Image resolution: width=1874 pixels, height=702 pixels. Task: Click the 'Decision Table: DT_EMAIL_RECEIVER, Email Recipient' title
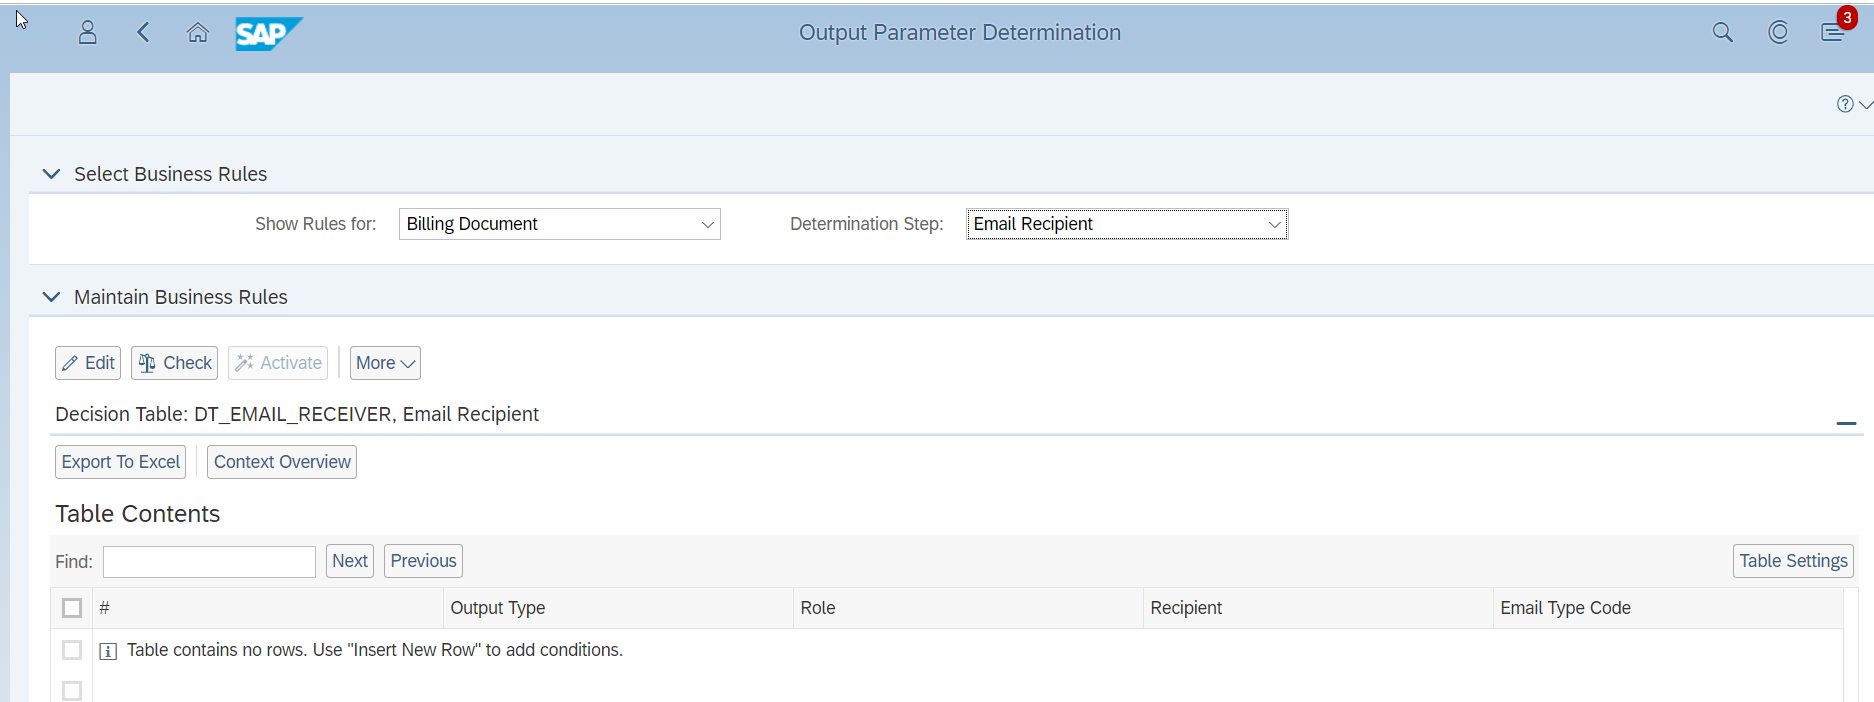tap(297, 414)
